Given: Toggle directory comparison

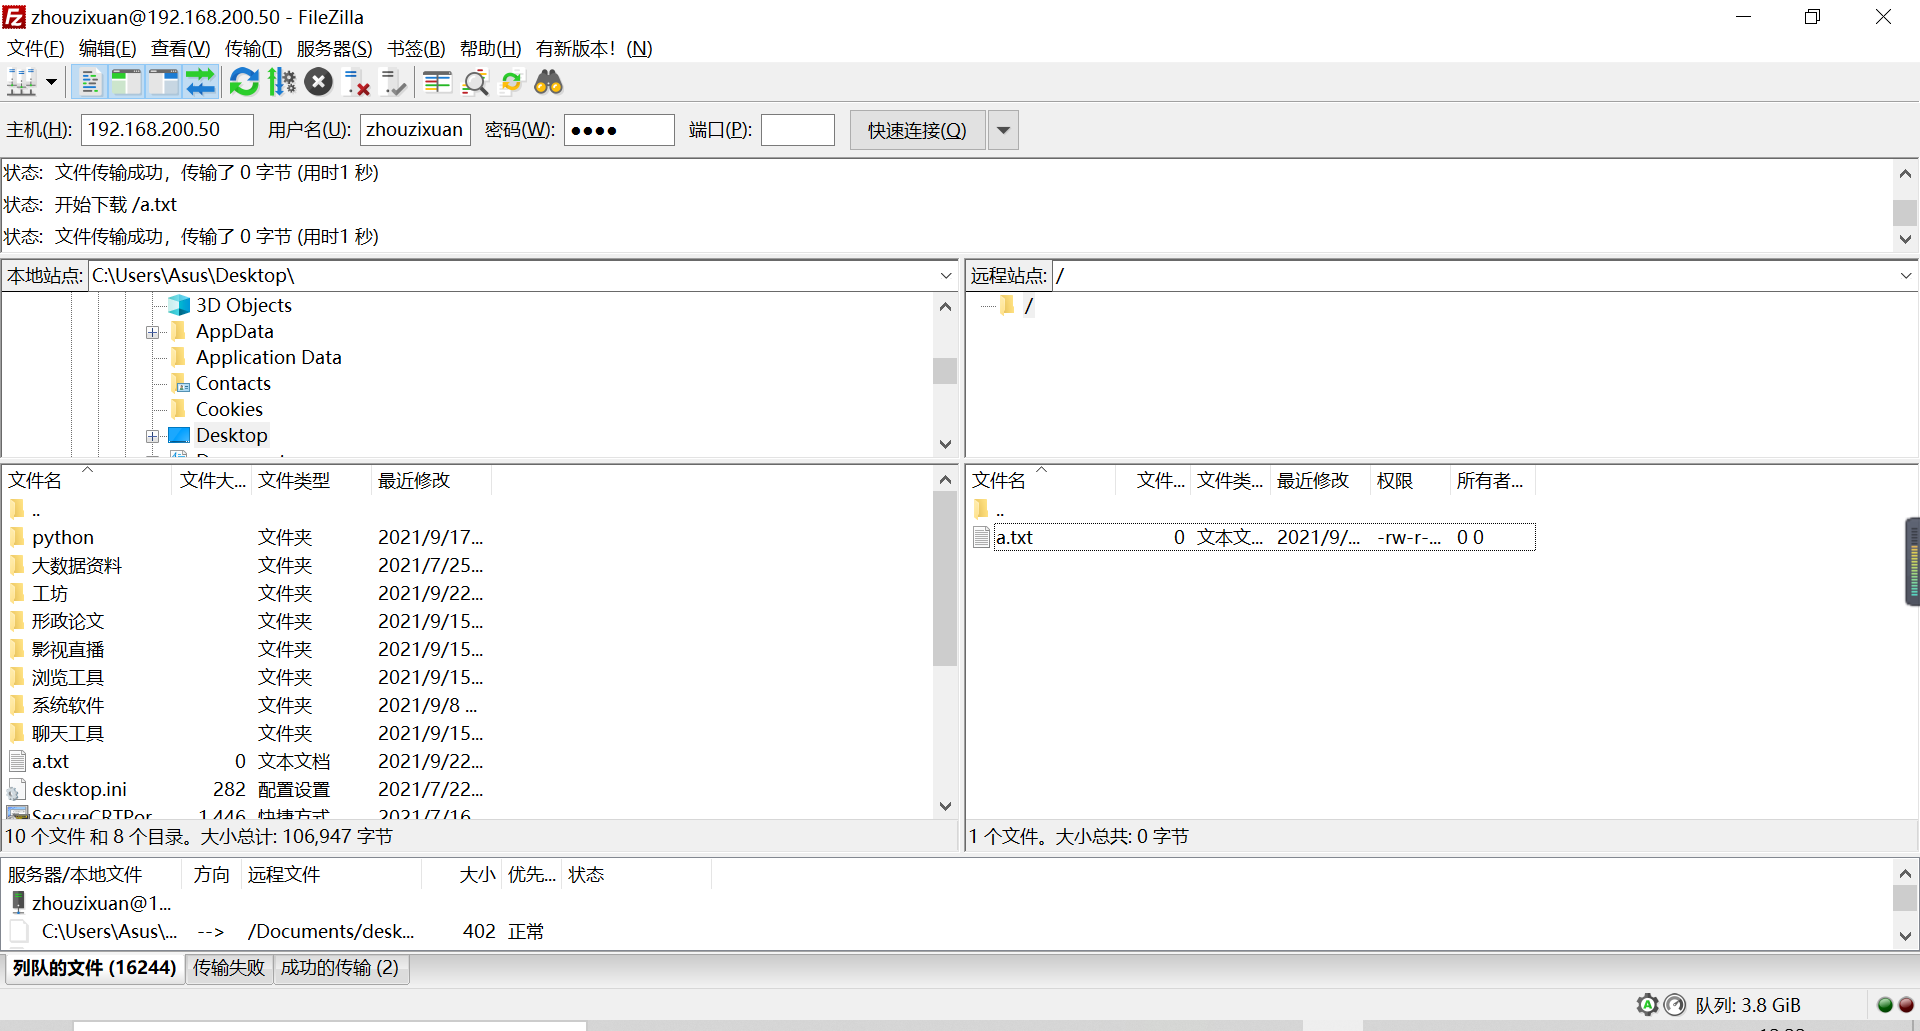Looking at the screenshot, I should tap(475, 82).
